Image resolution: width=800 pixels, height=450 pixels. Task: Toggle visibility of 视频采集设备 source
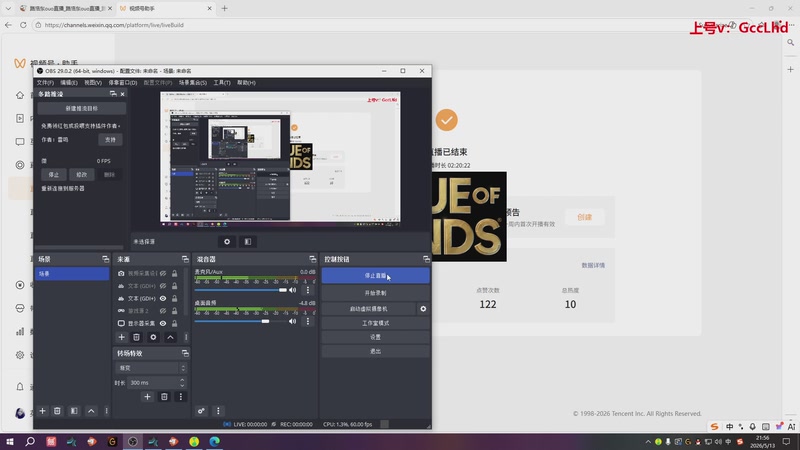pos(163,273)
